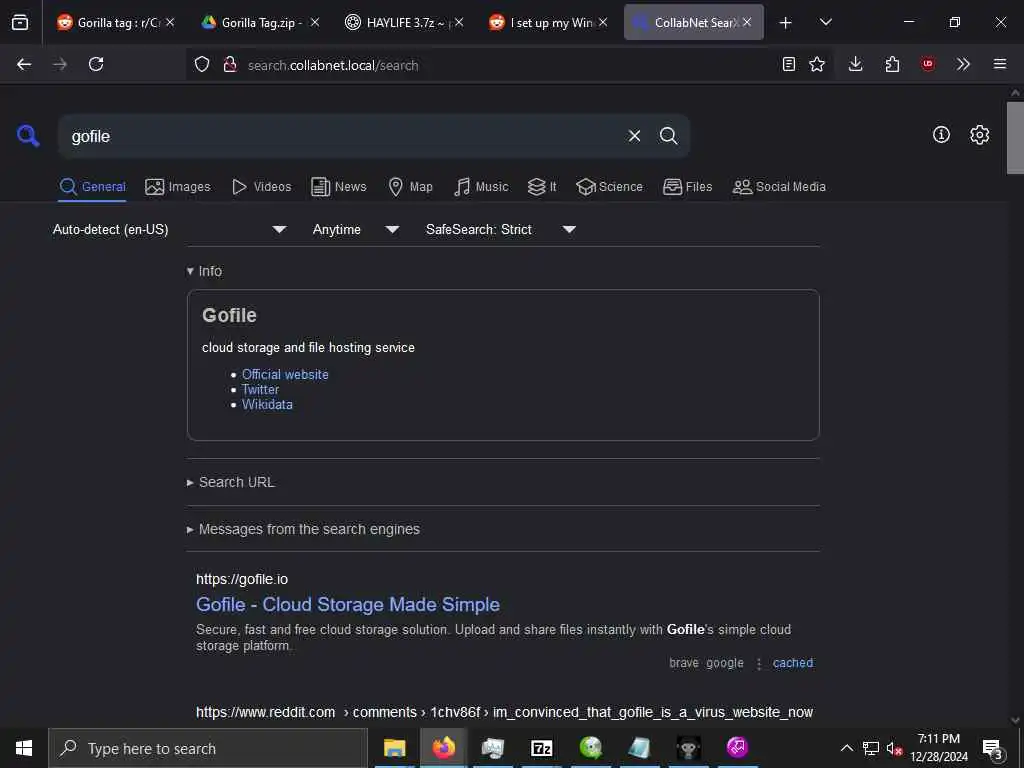This screenshot has height=768, width=1024.
Task: Open a new browser tab
Action: click(x=786, y=23)
